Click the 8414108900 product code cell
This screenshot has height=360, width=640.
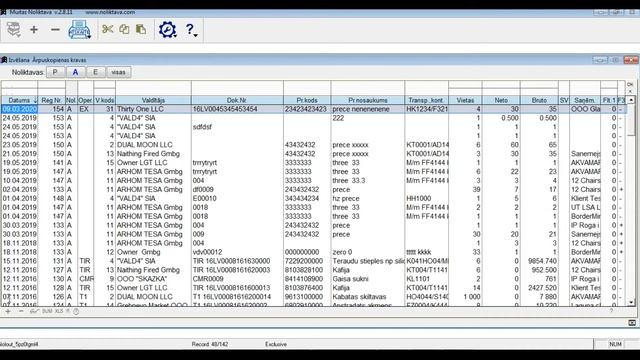(x=307, y=279)
